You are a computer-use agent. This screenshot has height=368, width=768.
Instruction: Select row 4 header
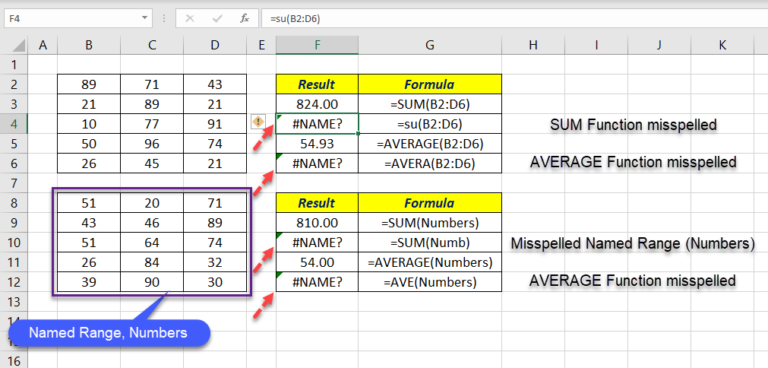pyautogui.click(x=14, y=124)
